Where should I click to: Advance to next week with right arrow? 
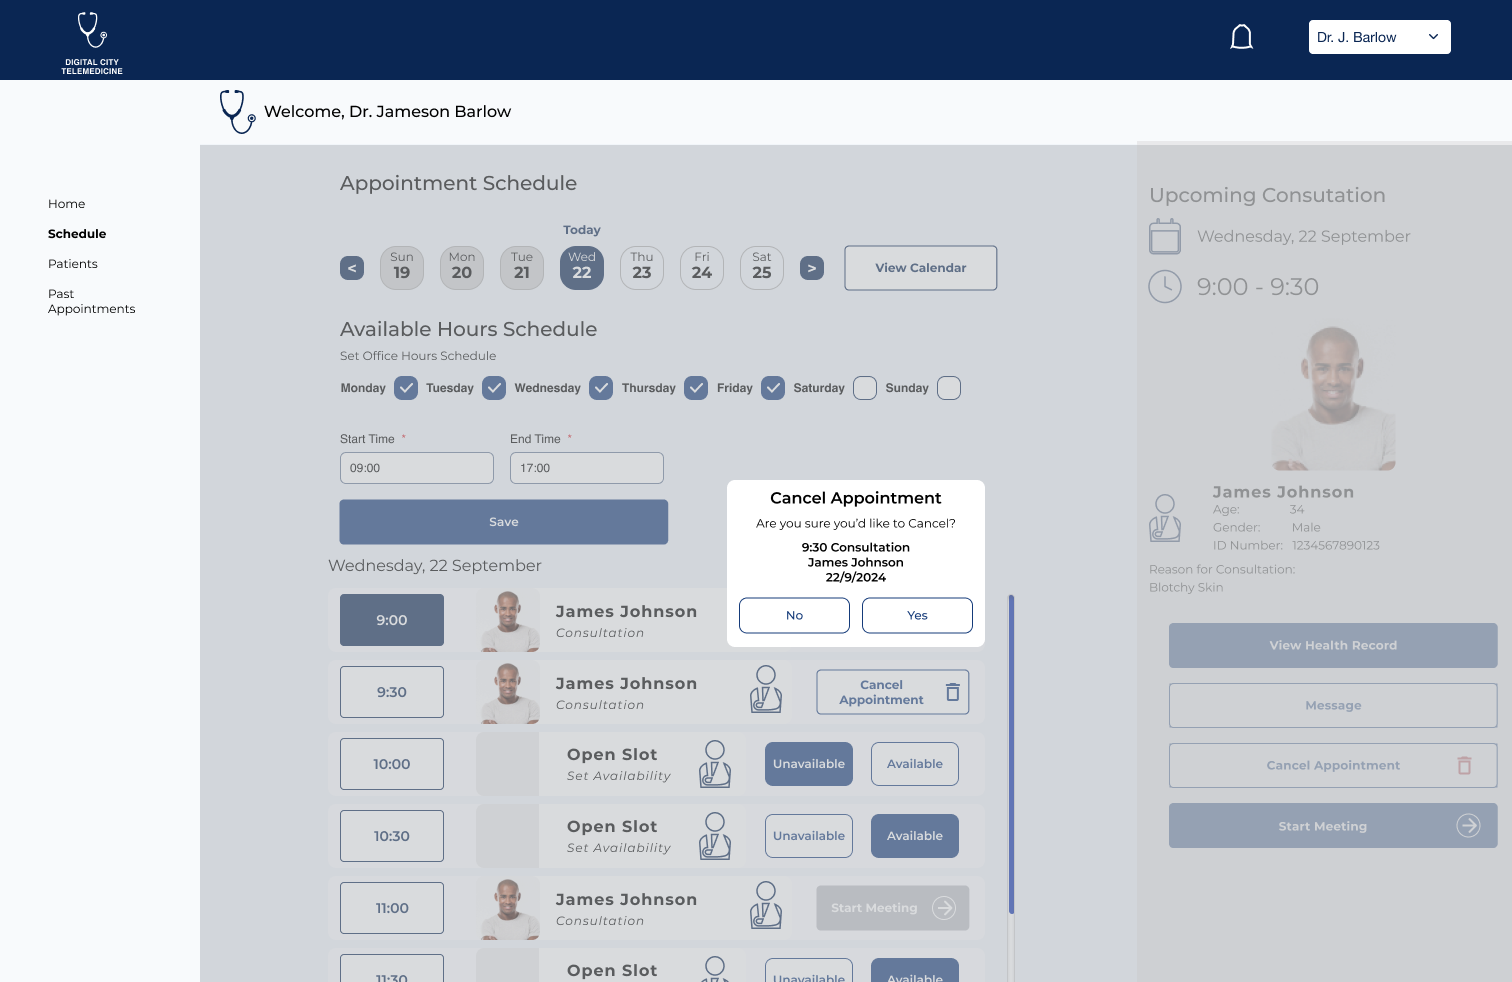coord(812,268)
